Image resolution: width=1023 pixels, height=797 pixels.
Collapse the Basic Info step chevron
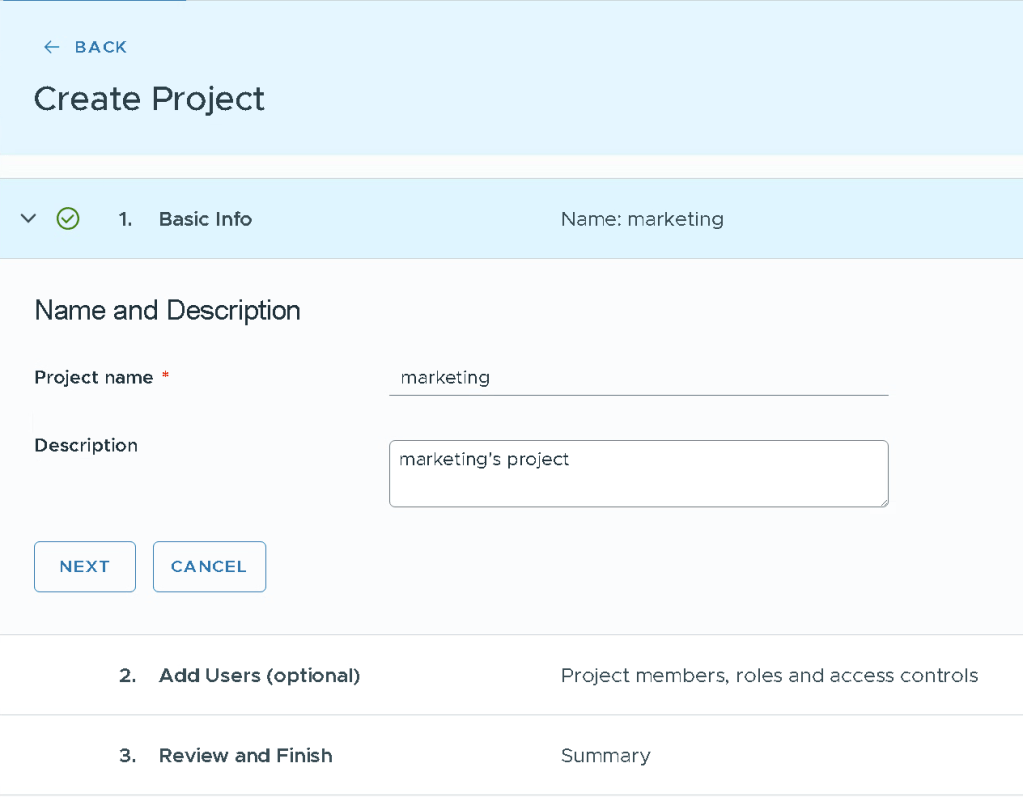[28, 219]
